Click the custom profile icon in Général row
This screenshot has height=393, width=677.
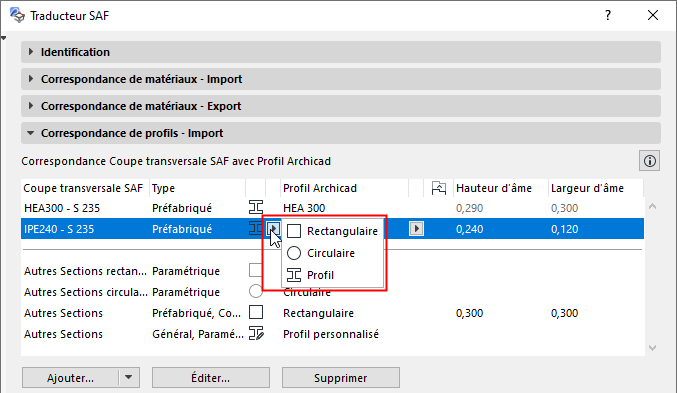point(256,333)
